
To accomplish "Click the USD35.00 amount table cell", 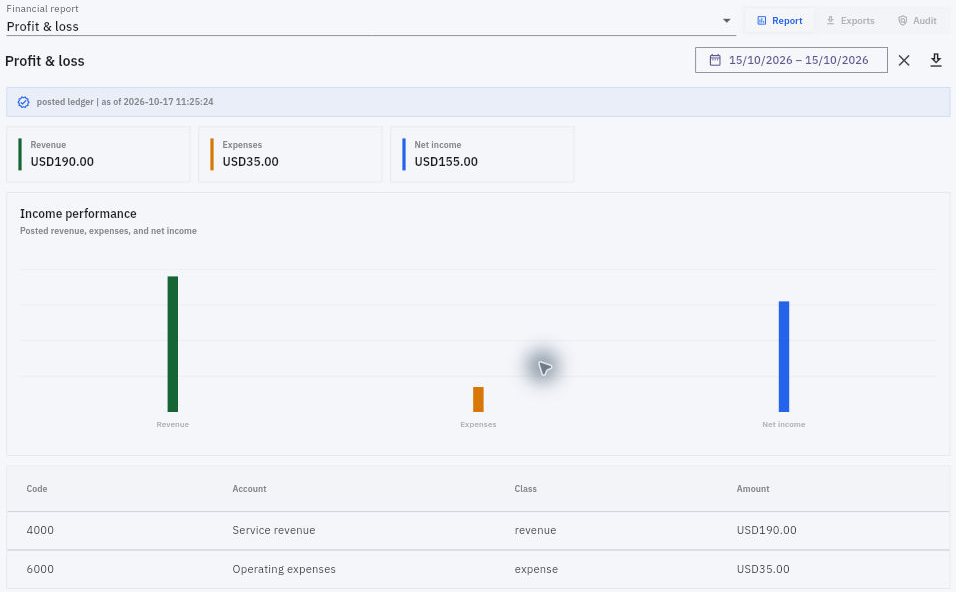I will coord(763,569).
